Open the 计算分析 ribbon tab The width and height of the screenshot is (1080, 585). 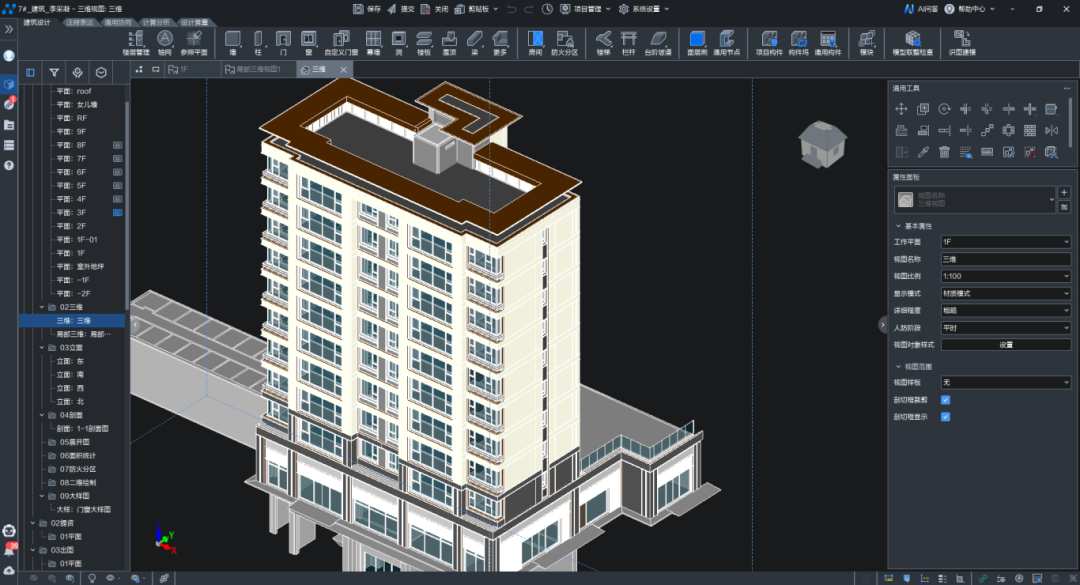pyautogui.click(x=156, y=21)
